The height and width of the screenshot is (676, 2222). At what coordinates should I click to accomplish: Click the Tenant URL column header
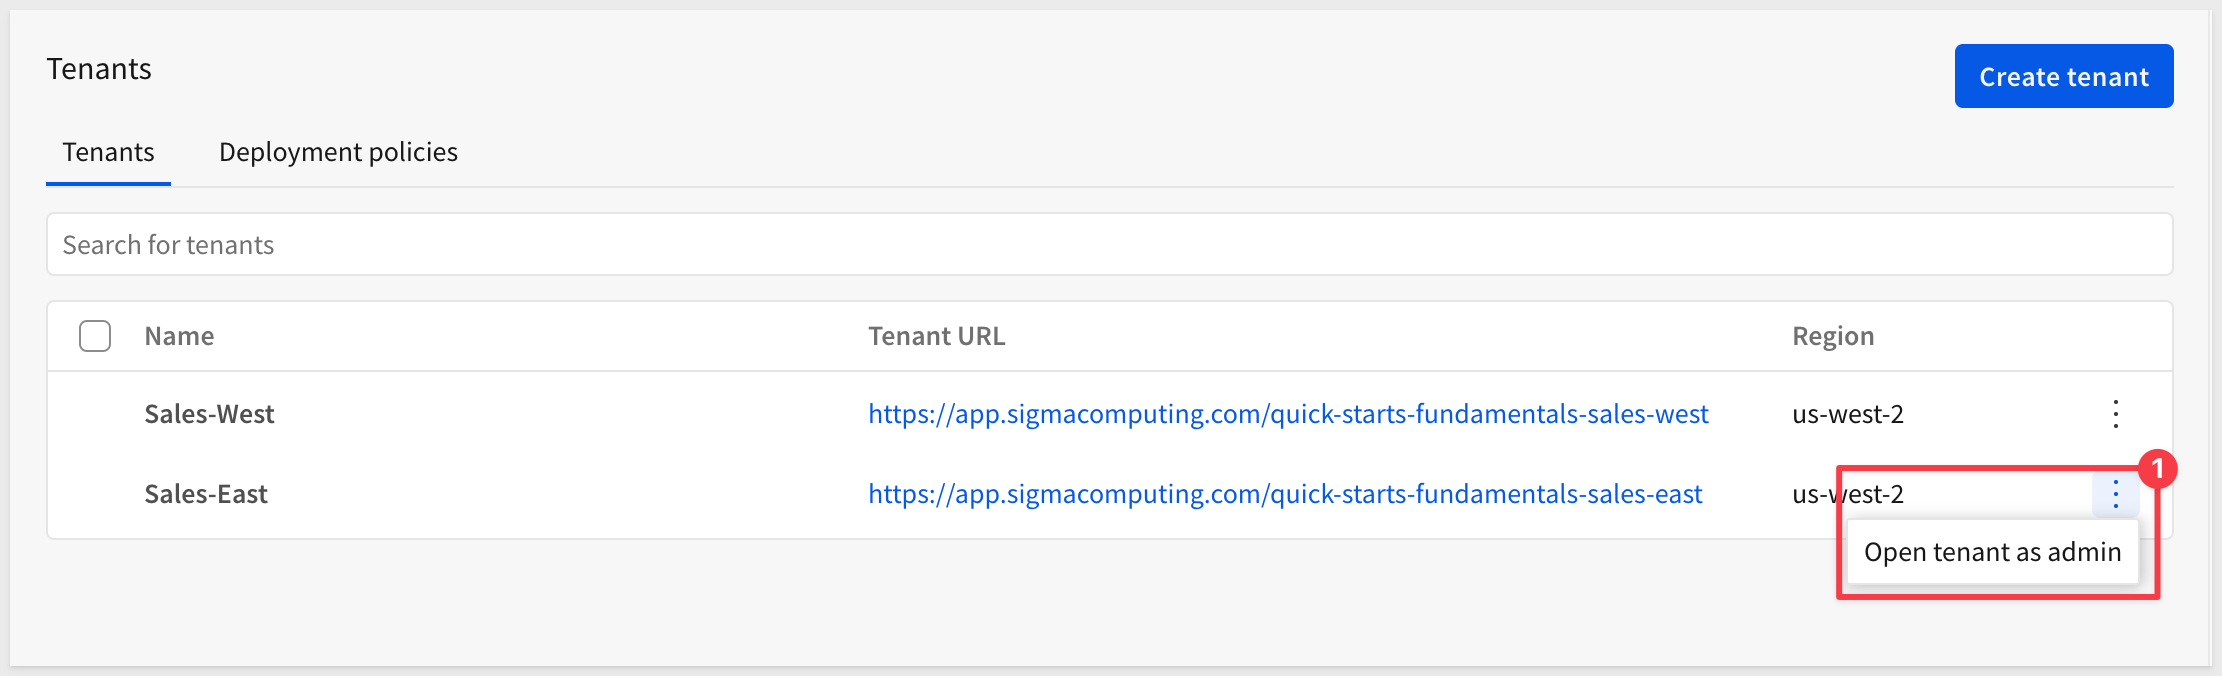pyautogui.click(x=936, y=336)
